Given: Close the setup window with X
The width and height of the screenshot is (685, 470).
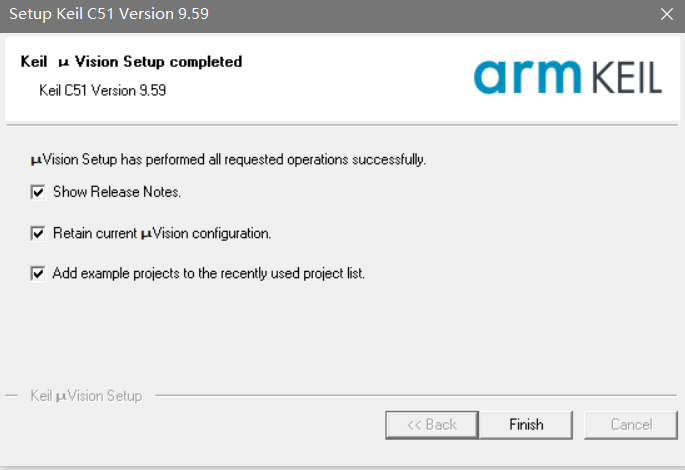Looking at the screenshot, I should [667, 14].
